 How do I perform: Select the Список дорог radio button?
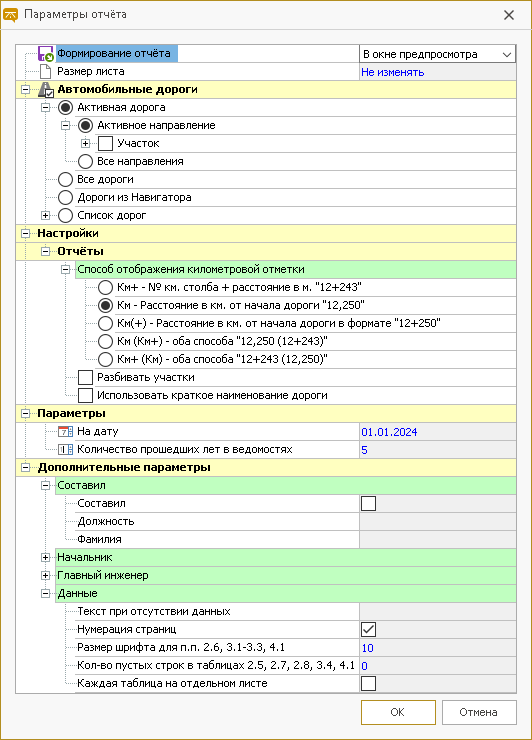coord(65,215)
